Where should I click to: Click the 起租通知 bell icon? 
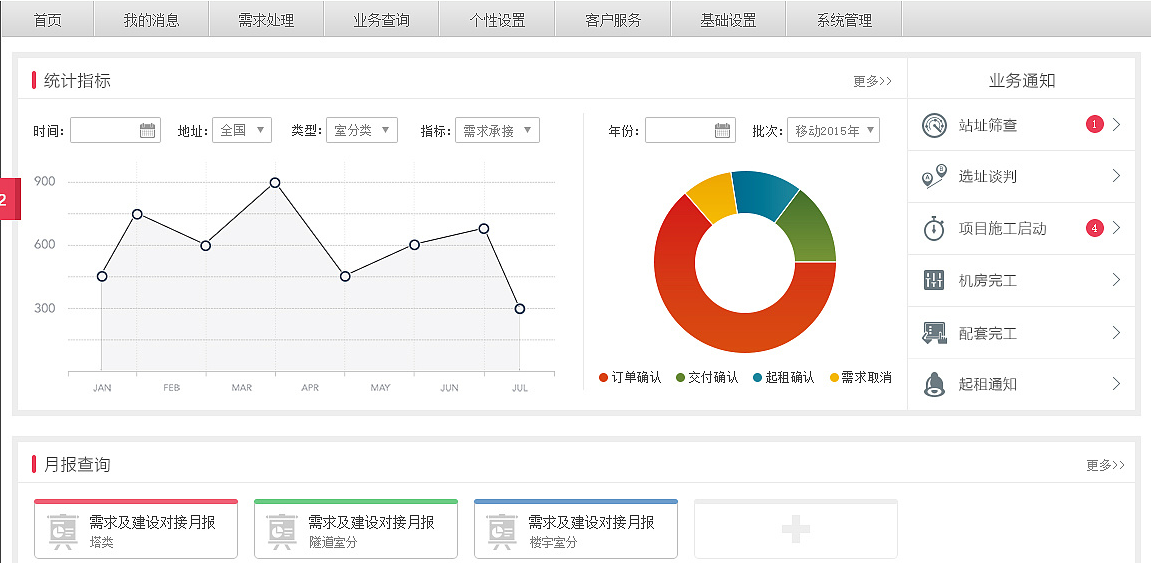point(933,384)
